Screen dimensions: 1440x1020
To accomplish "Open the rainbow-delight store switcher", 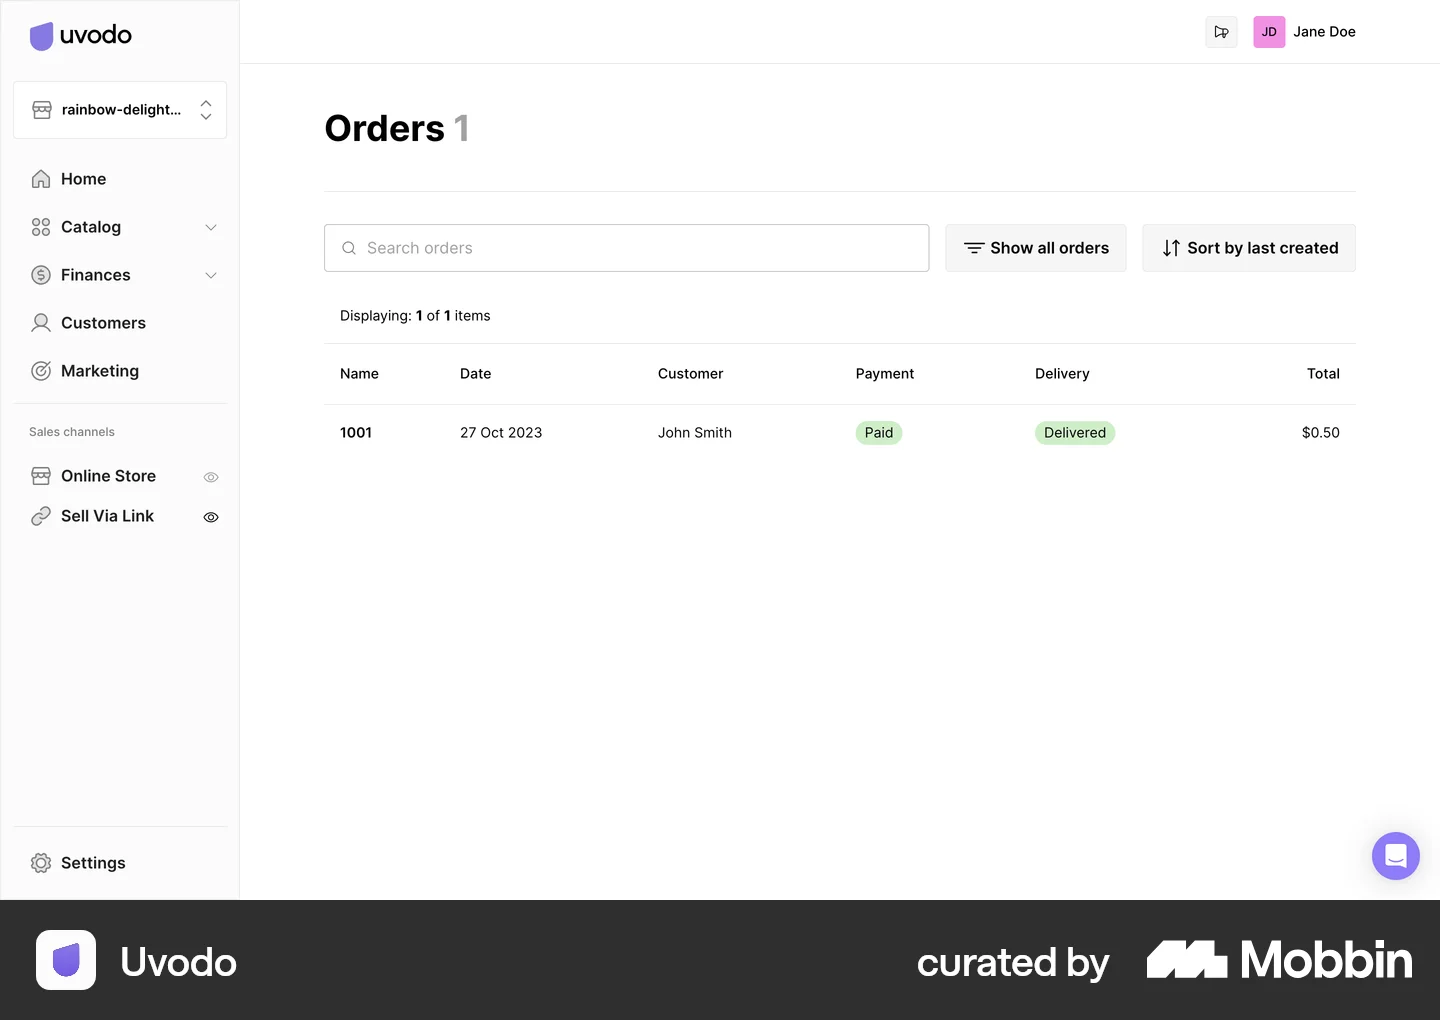I will tap(120, 110).
